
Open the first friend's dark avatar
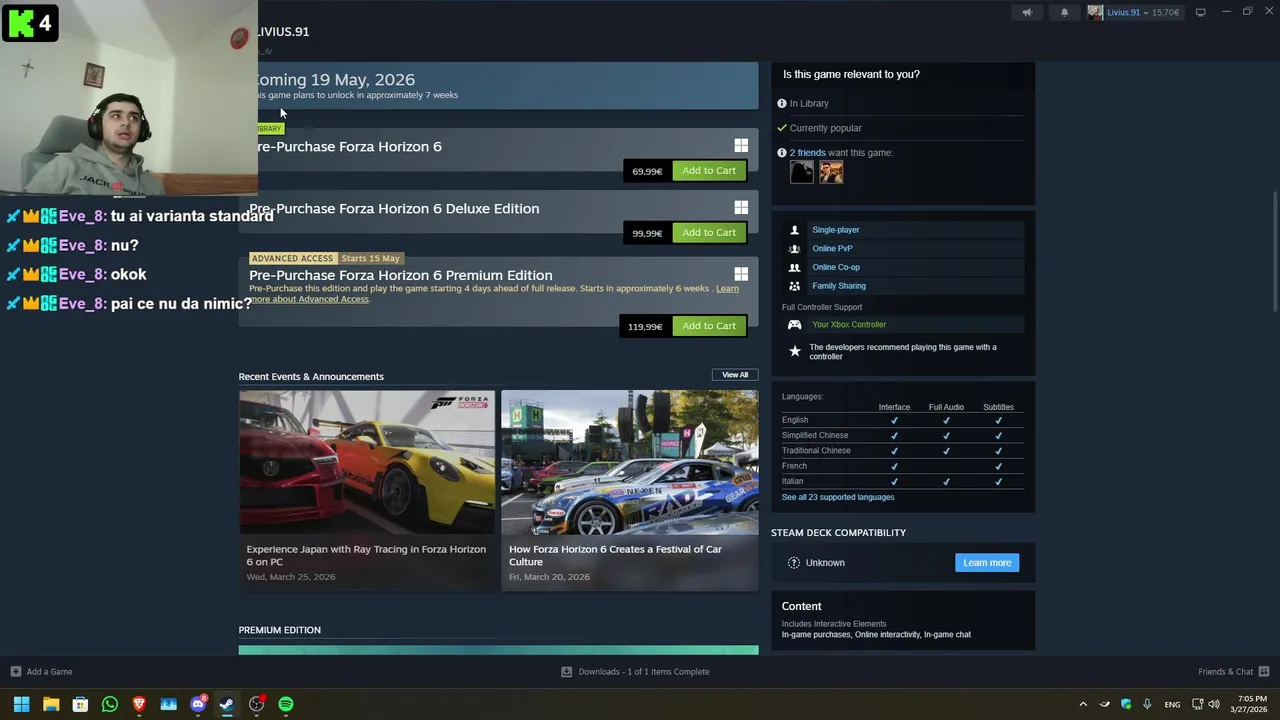click(802, 172)
